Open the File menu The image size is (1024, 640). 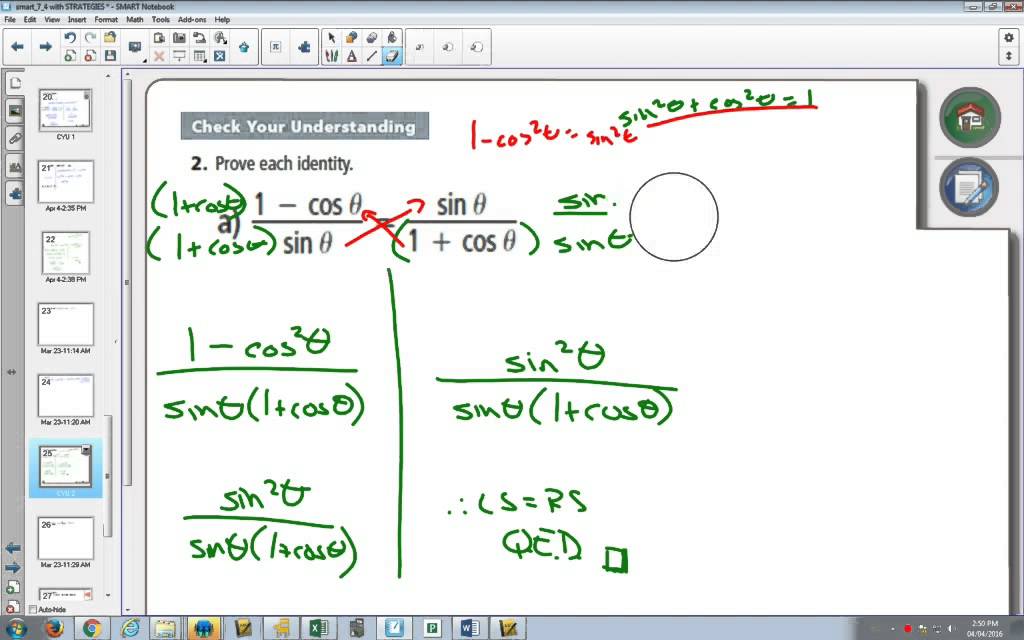10,20
